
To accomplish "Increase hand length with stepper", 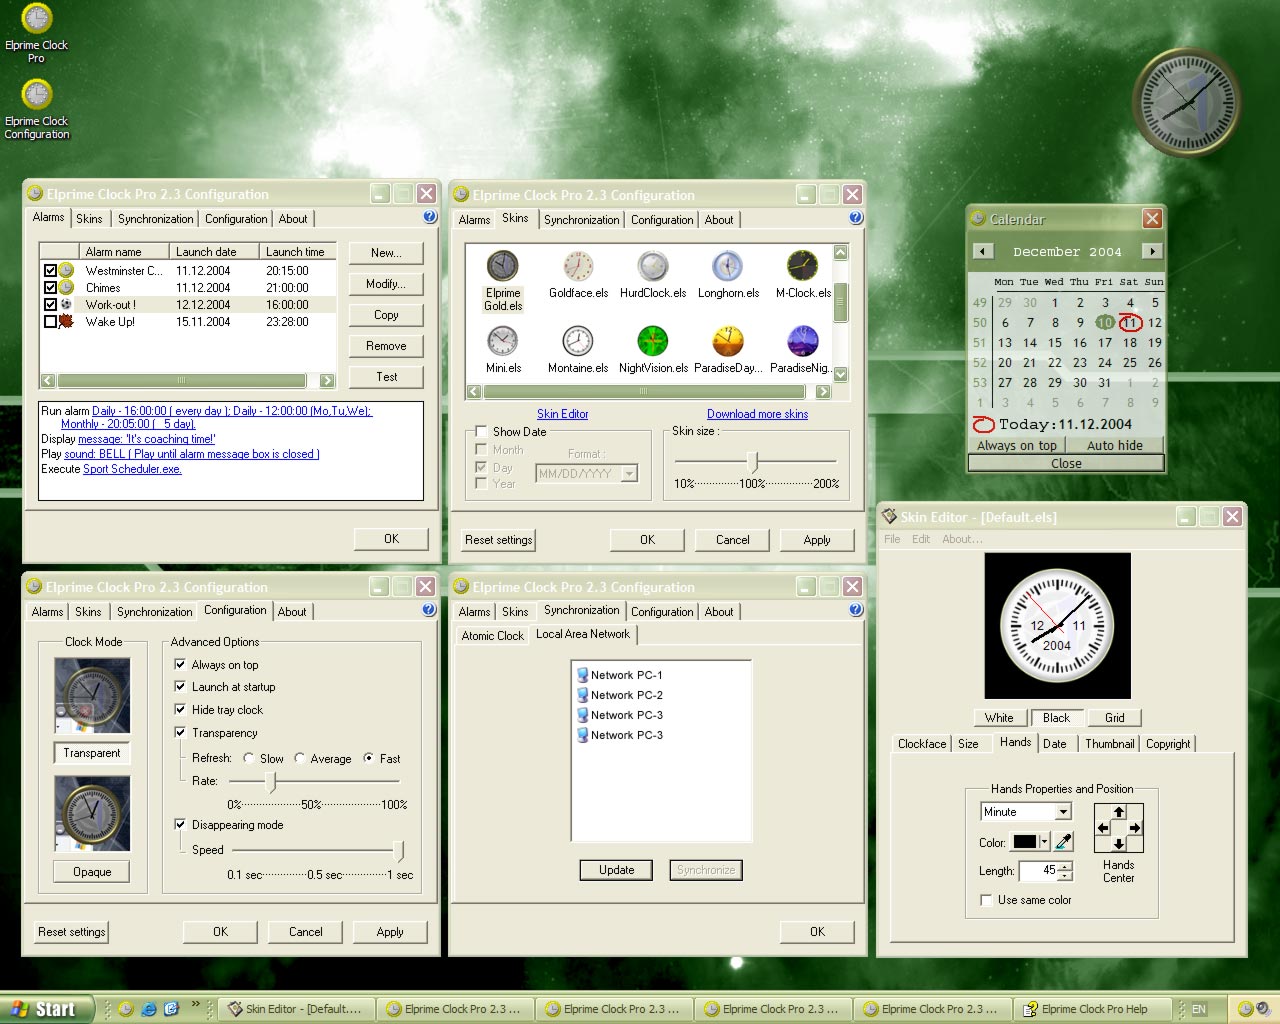I will pos(1064,867).
